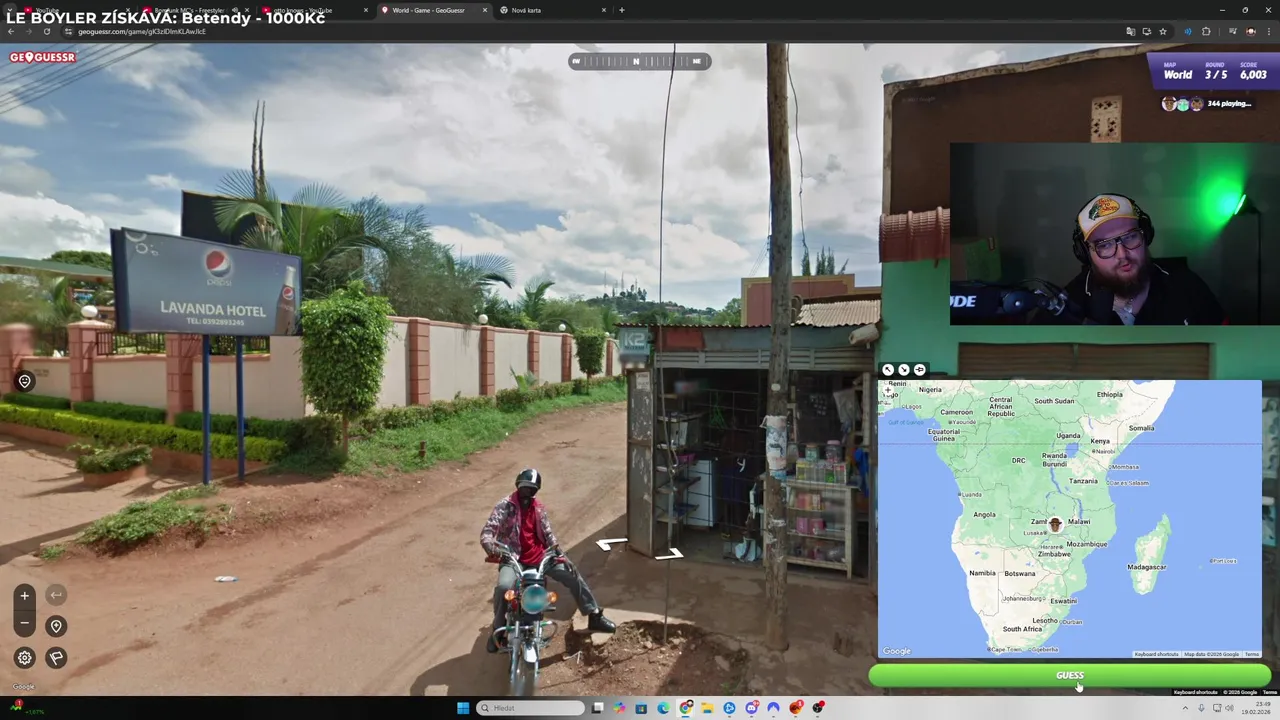Click DRC label on the map
The height and width of the screenshot is (720, 1280).
tap(1018, 461)
